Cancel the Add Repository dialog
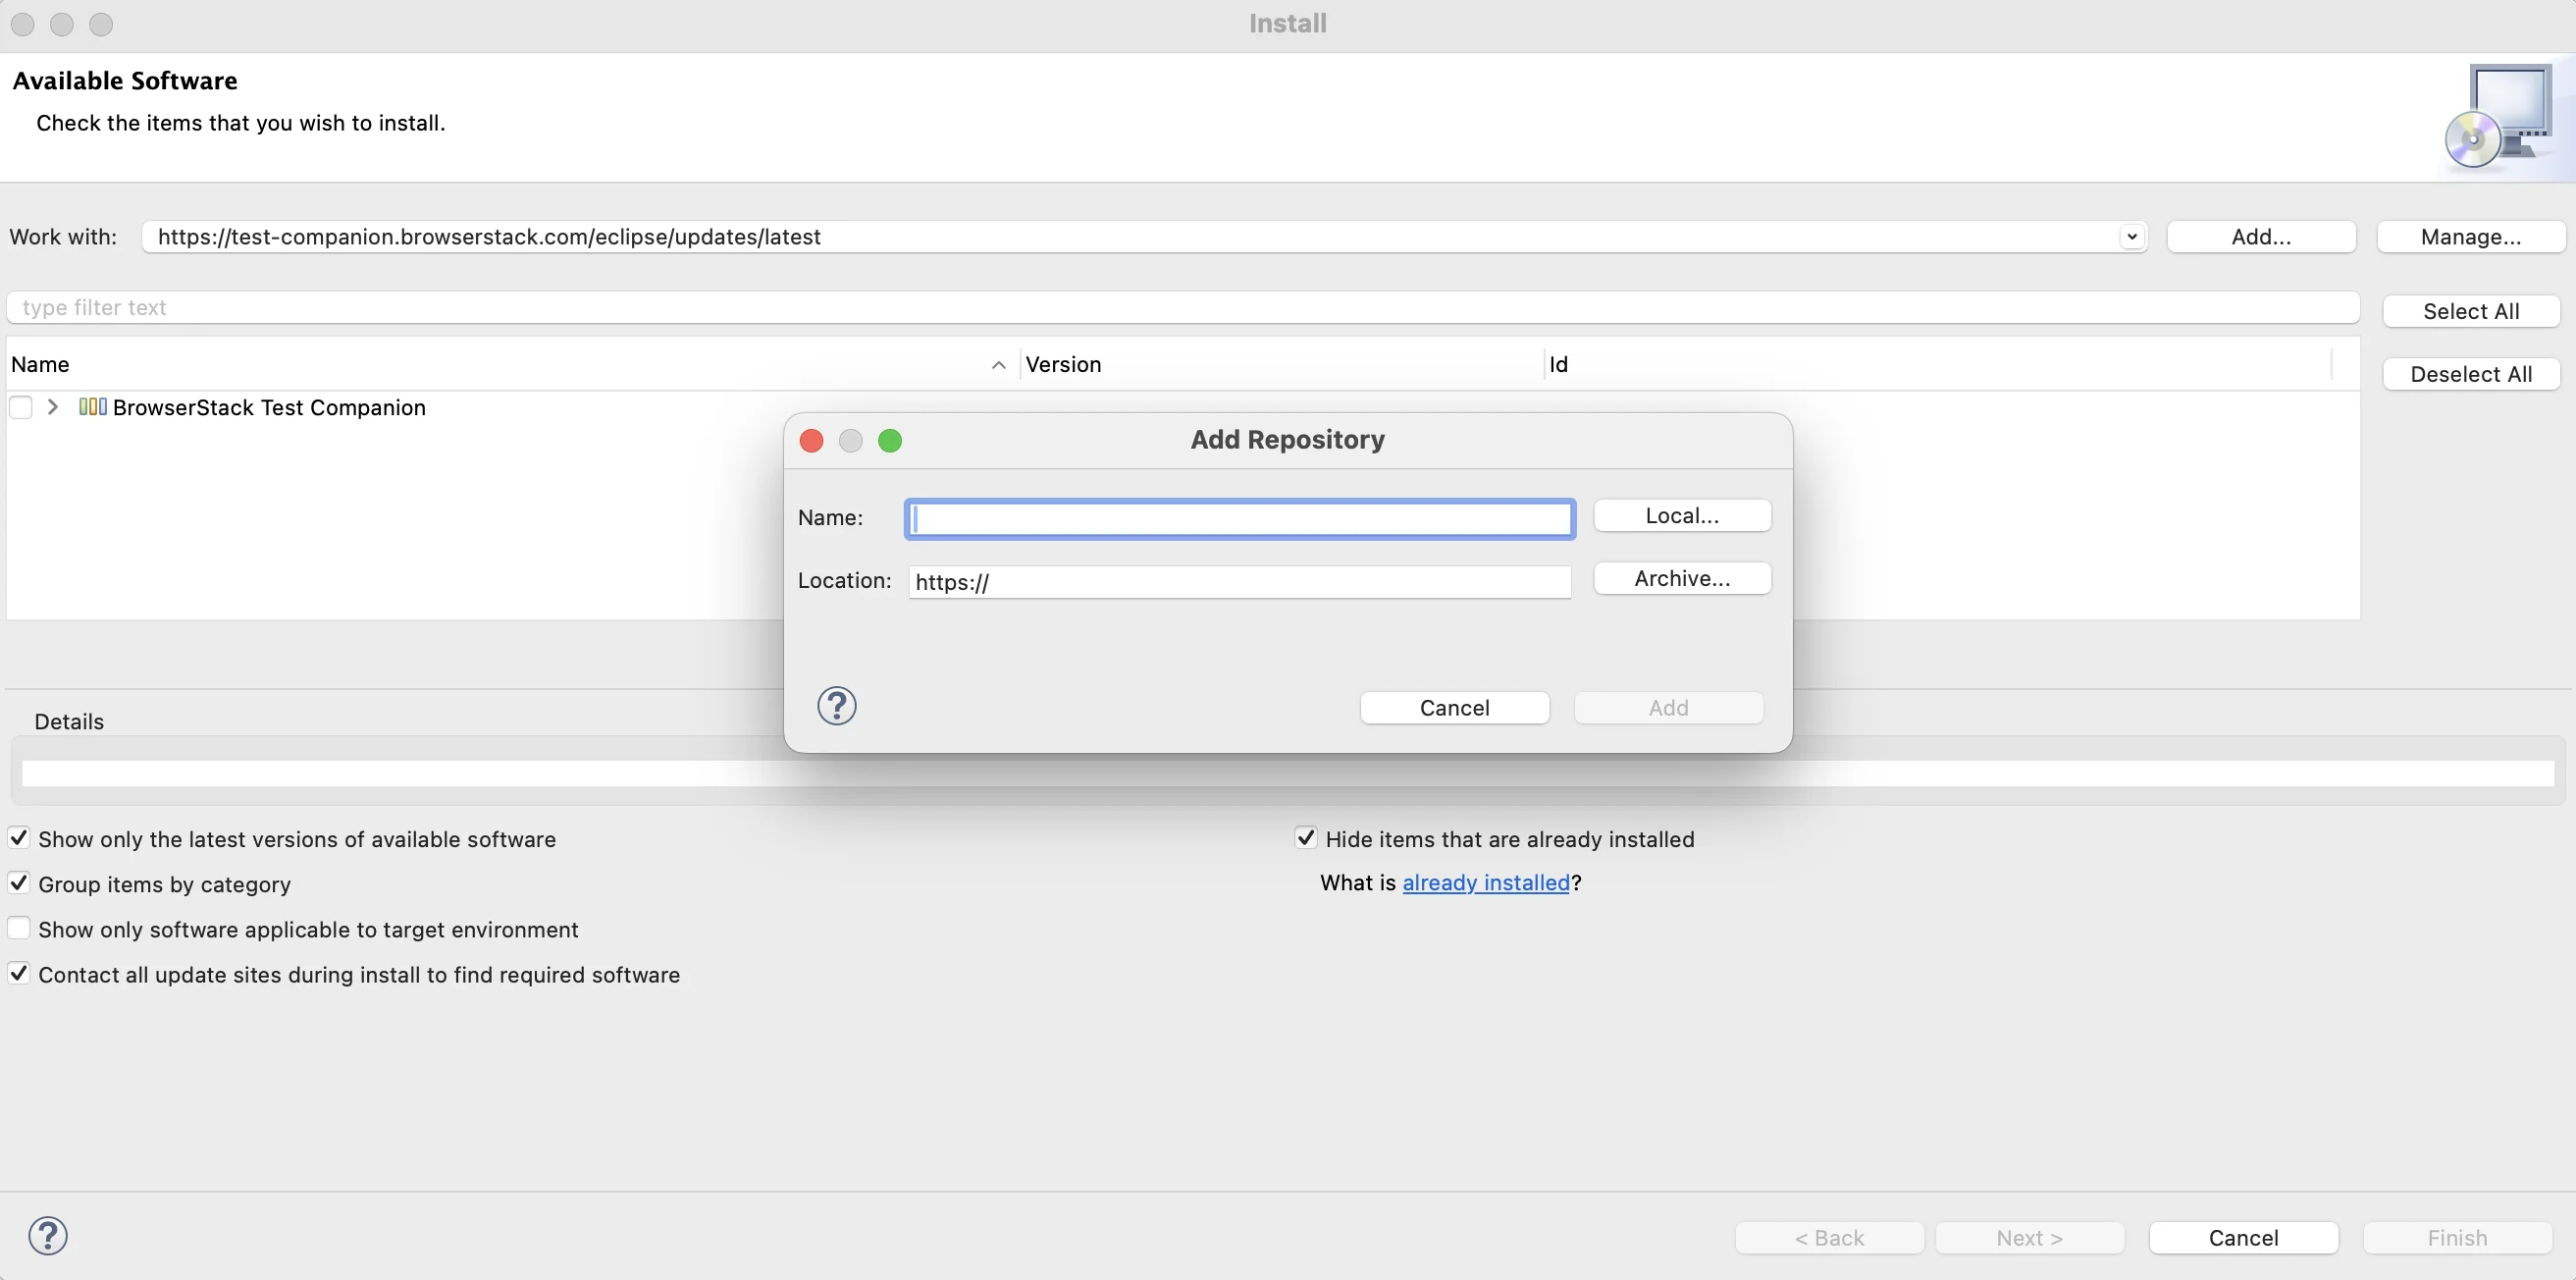 point(1454,708)
